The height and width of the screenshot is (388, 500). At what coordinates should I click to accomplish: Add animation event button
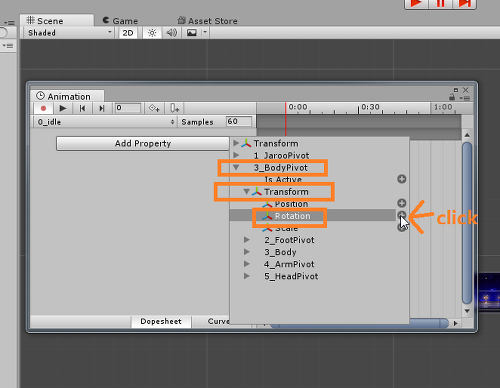pyautogui.click(x=175, y=108)
